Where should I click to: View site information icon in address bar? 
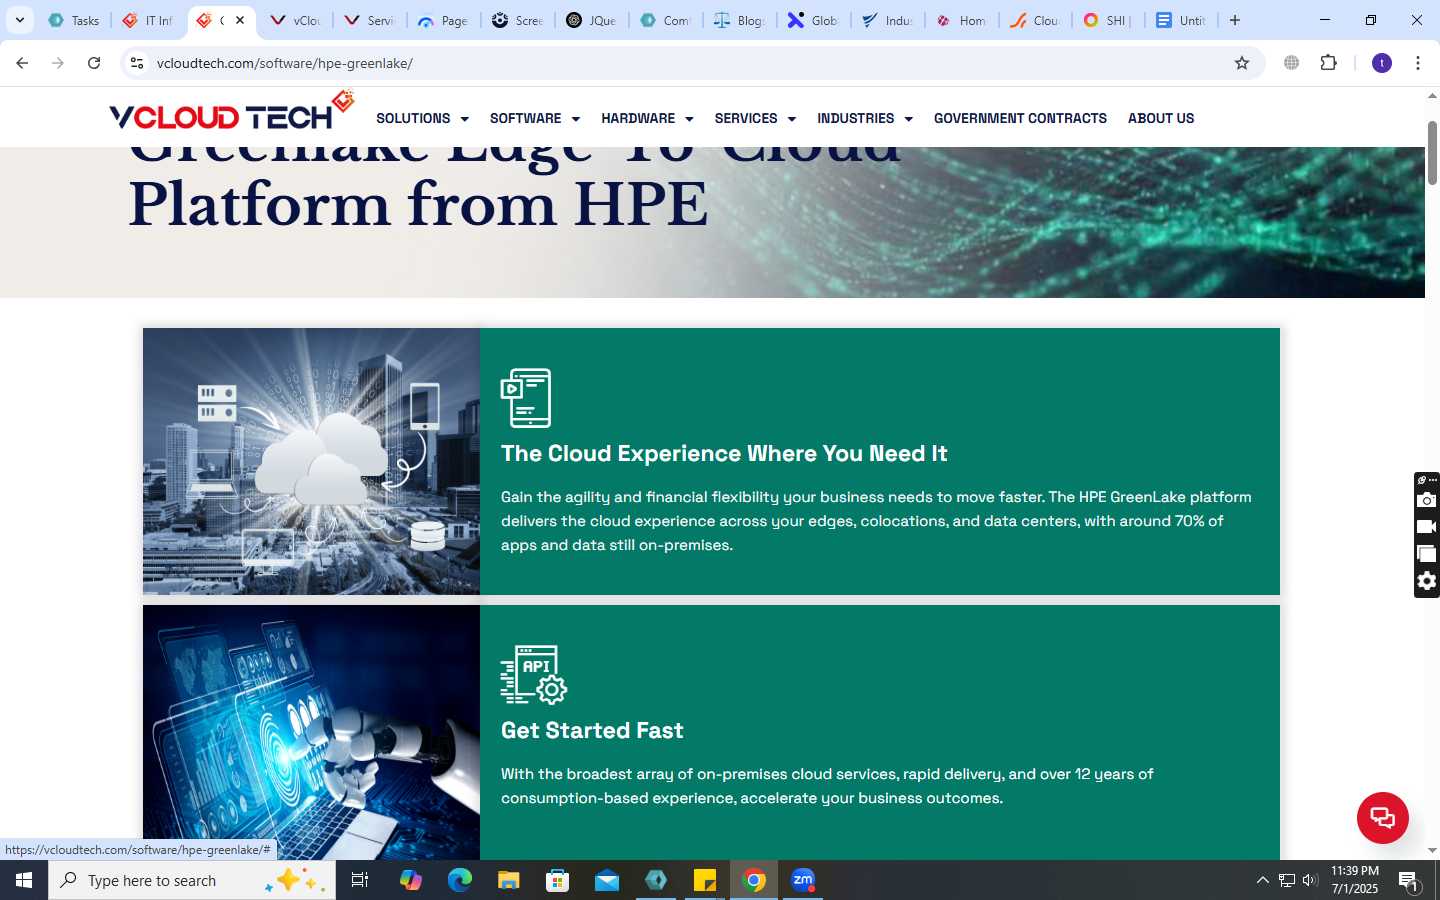pyautogui.click(x=137, y=63)
